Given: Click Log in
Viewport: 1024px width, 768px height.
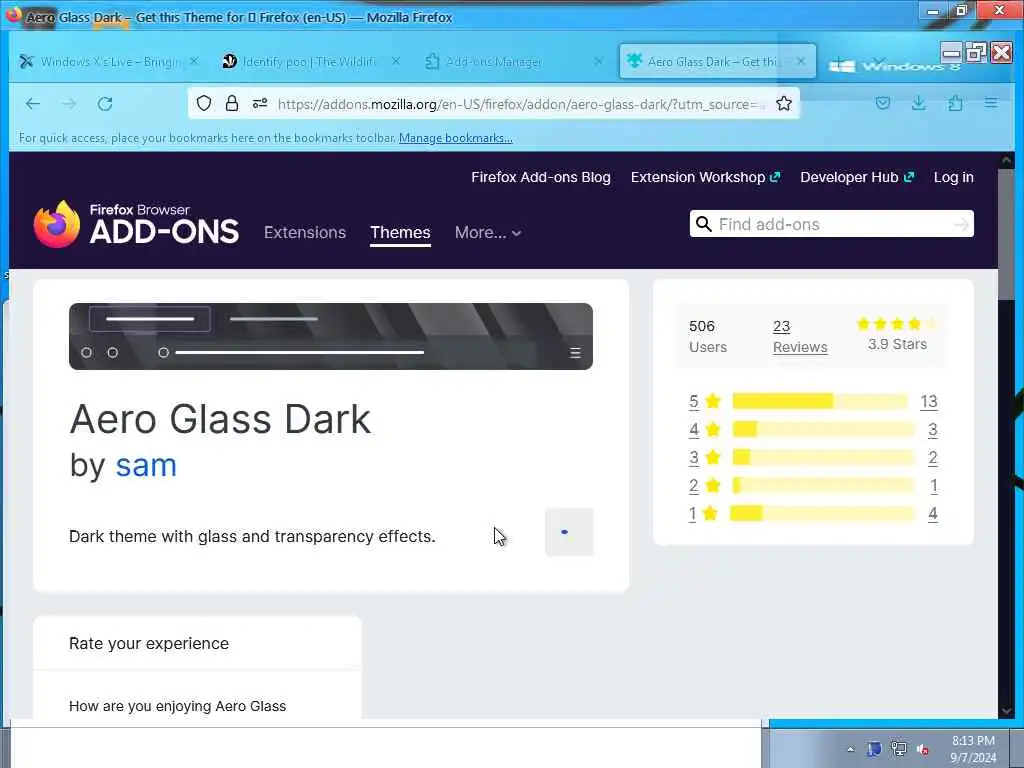Looking at the screenshot, I should 953,177.
